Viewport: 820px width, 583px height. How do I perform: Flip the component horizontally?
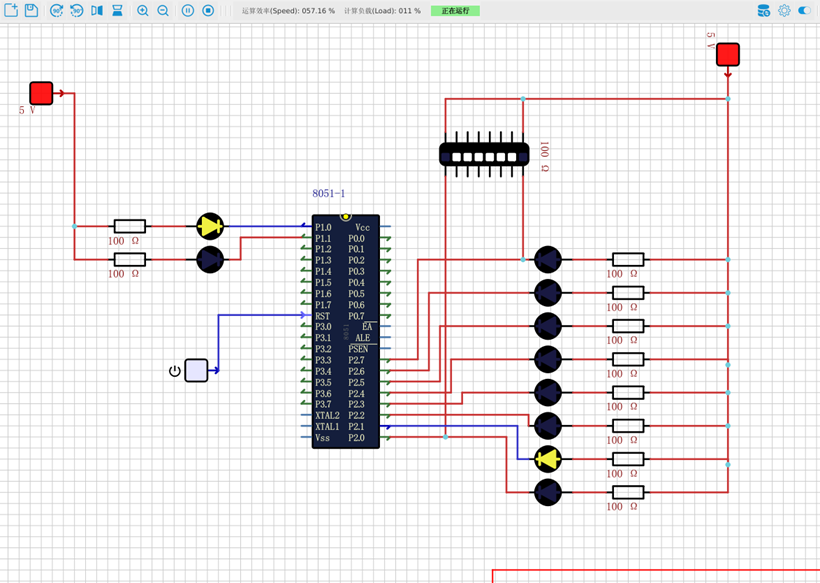pyautogui.click(x=97, y=10)
